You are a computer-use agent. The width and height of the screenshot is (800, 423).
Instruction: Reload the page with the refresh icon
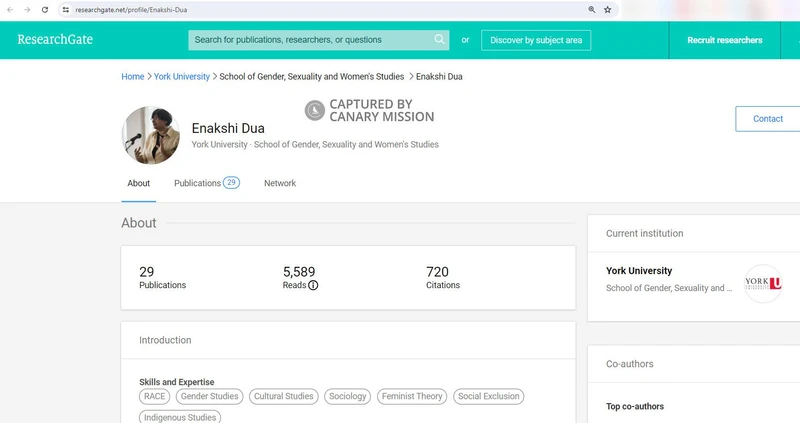click(45, 10)
